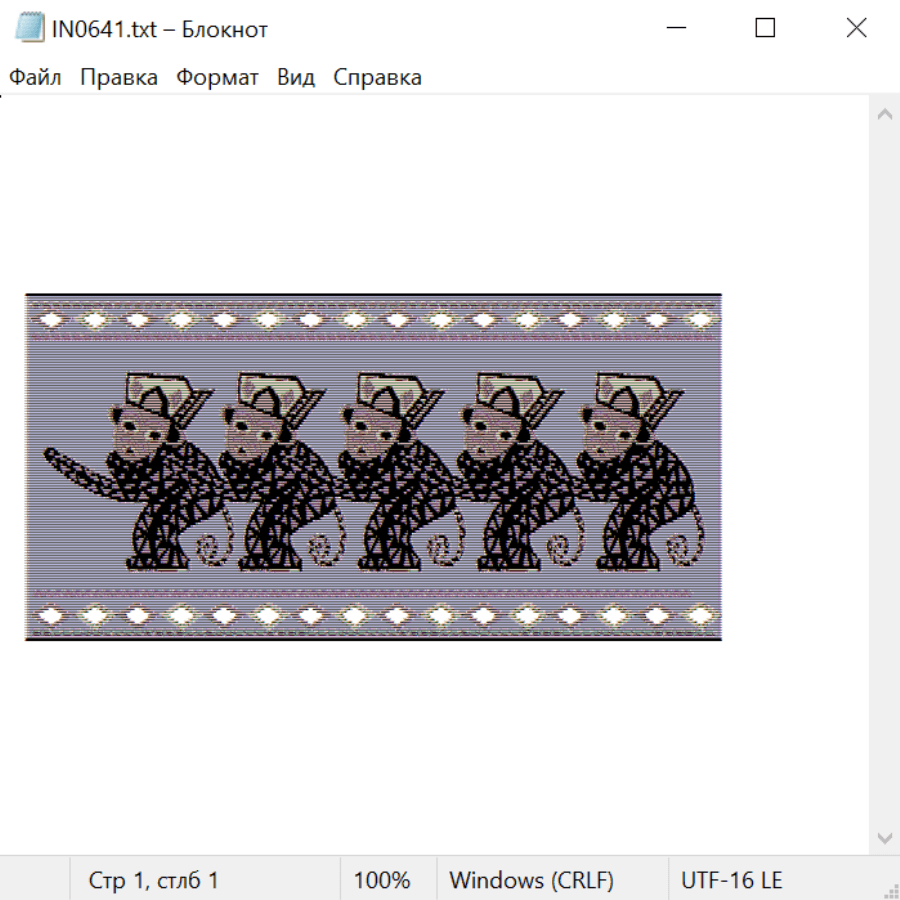Image resolution: width=900 pixels, height=900 pixels.
Task: Open the Справка menu
Action: coord(377,78)
